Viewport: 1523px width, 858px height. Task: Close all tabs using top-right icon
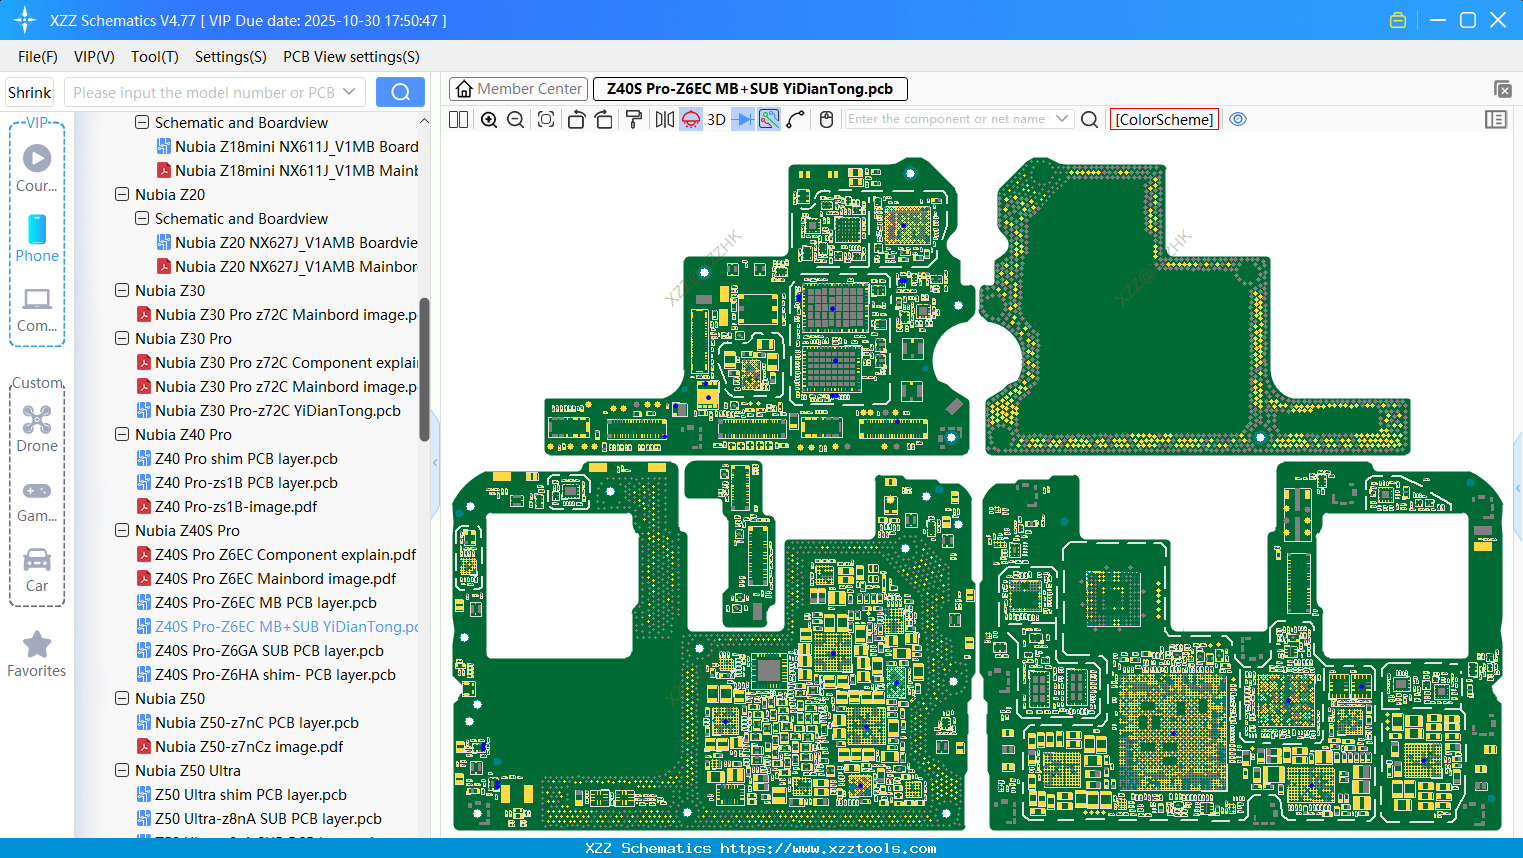[x=1502, y=89]
